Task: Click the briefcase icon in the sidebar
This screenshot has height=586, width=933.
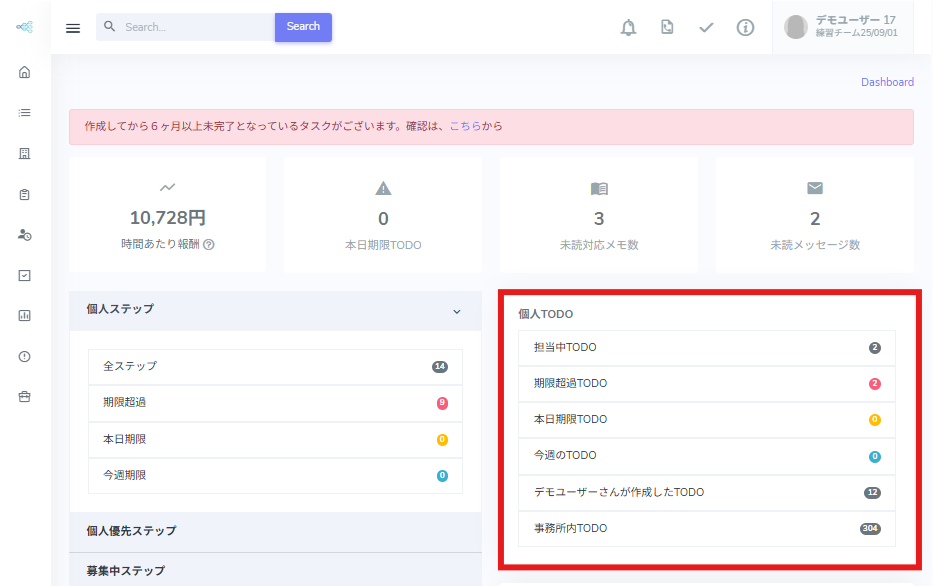Action: tap(25, 396)
